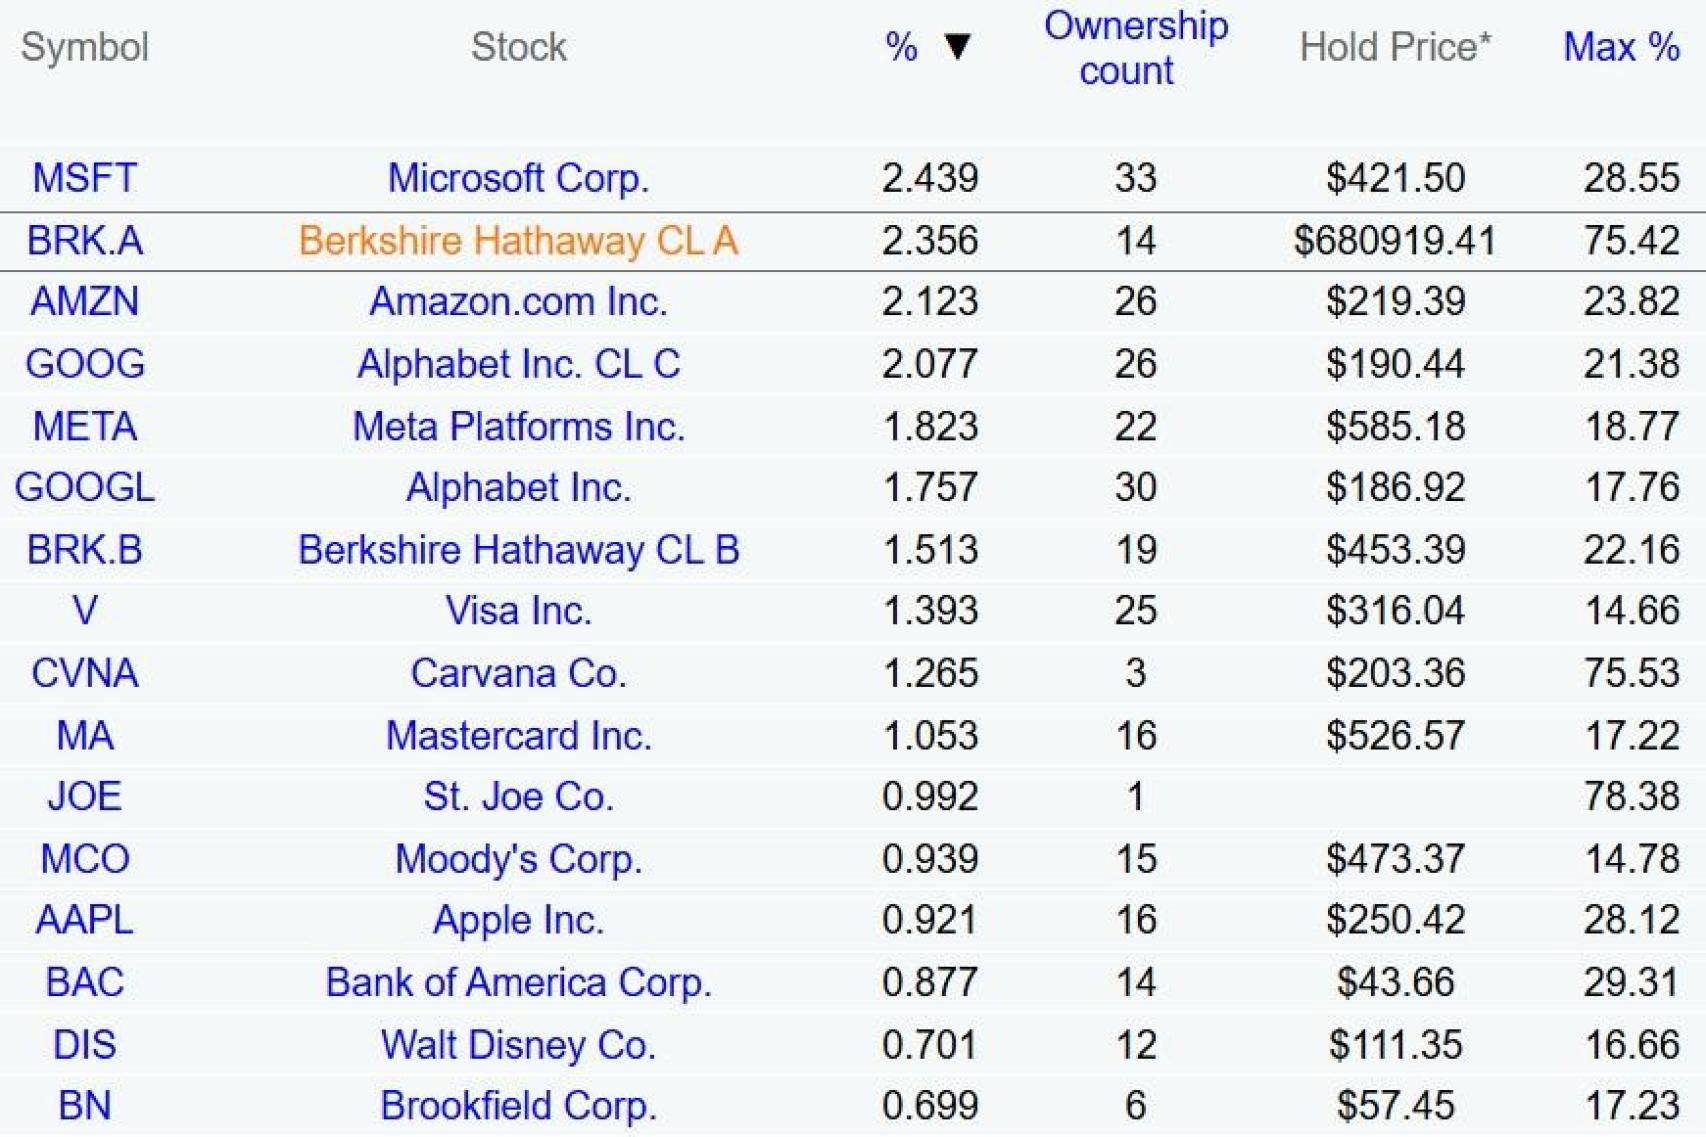Screen dimensions: 1706x1137
Task: Click the sort arrow next to % header
Action: coord(957,46)
